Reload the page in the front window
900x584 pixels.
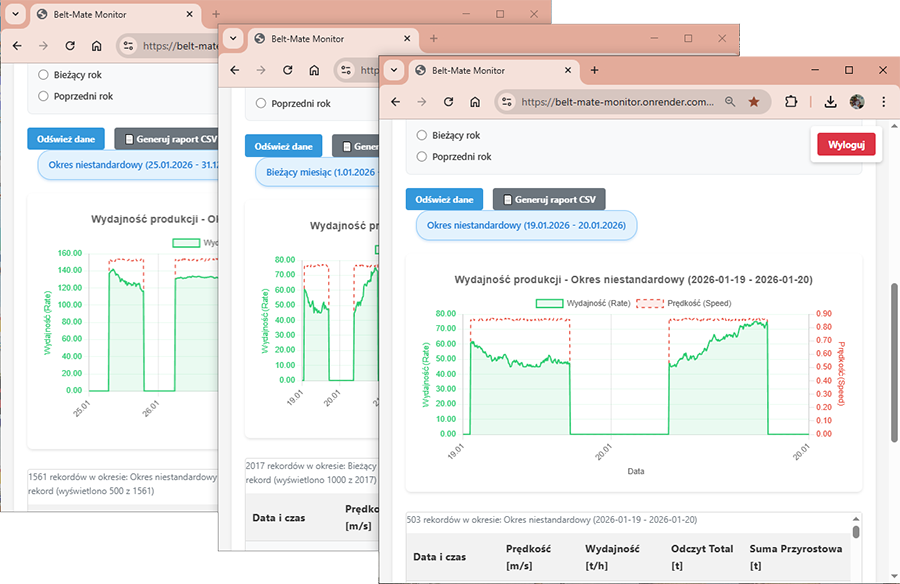449,102
